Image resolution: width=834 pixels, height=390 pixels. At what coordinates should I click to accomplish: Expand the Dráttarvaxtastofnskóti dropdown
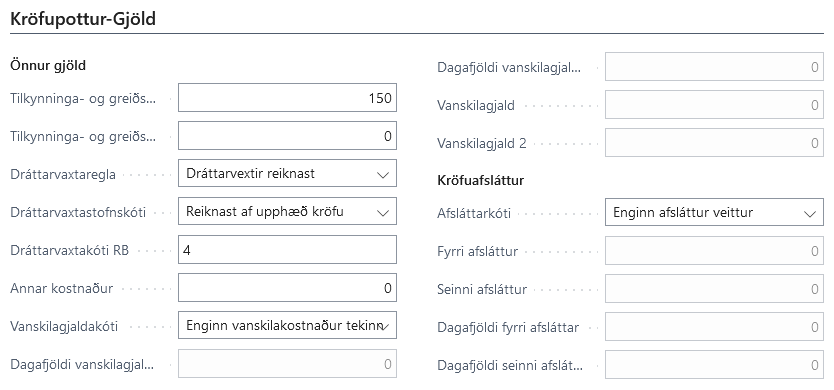[287, 211]
